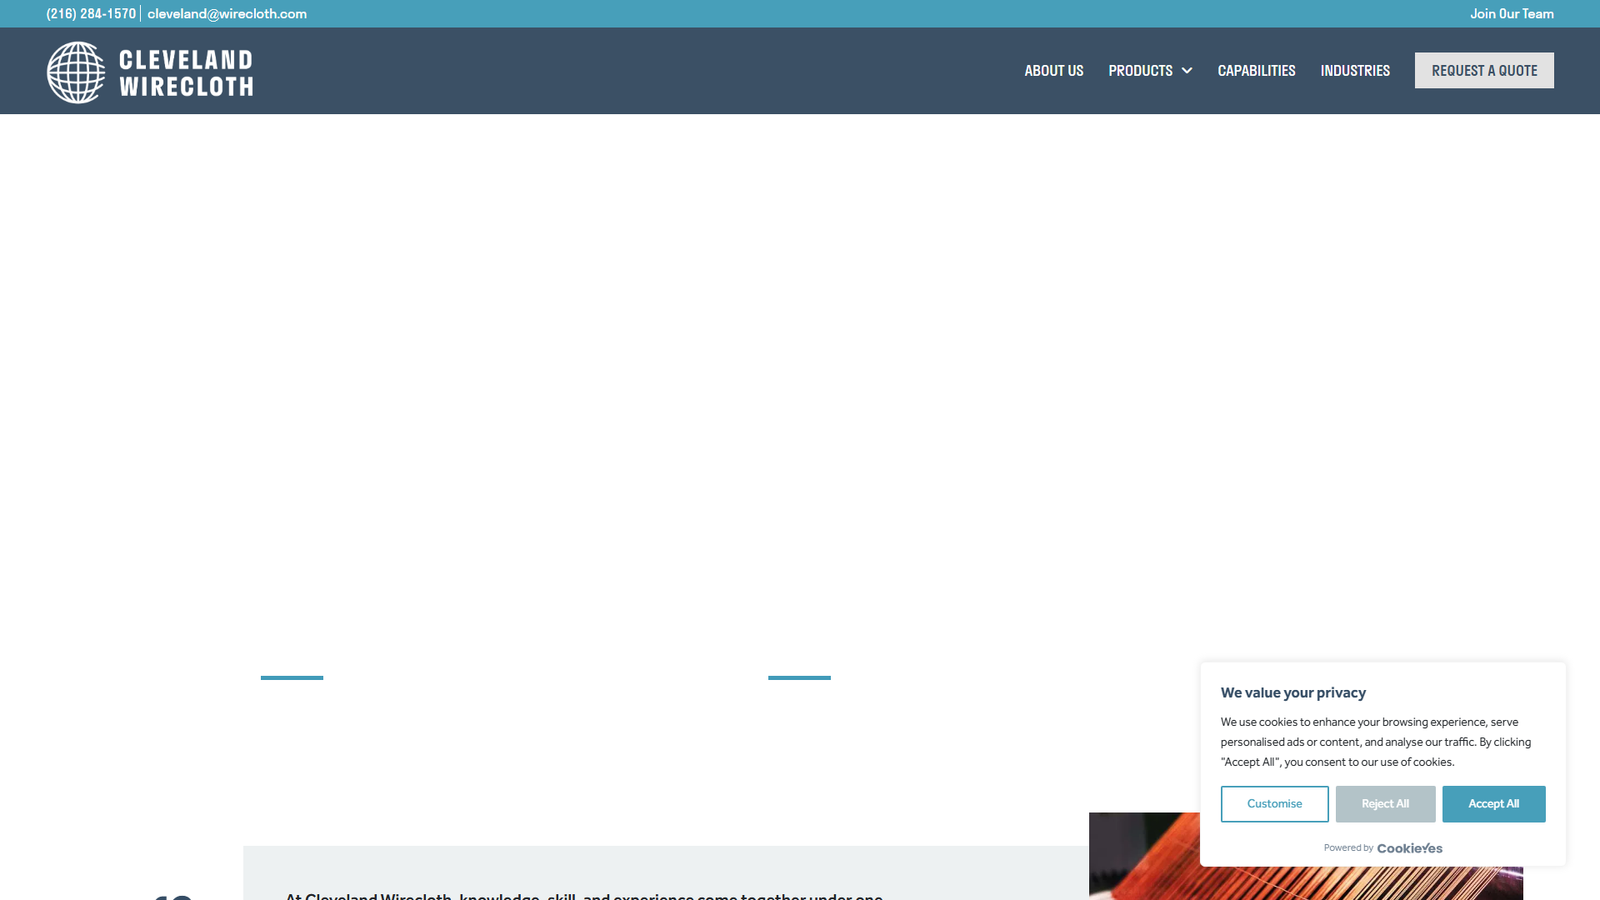The image size is (1600, 900).
Task: Go to the Capabilities page
Action: click(1256, 71)
